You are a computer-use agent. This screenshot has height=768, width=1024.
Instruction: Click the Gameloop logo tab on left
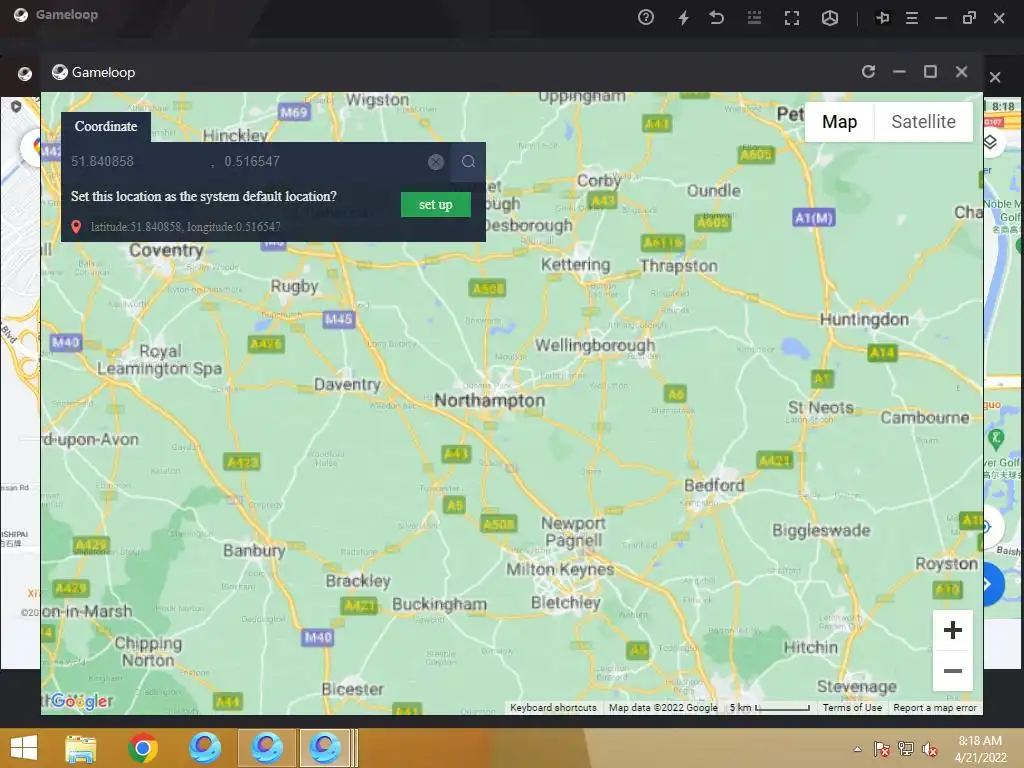click(x=25, y=73)
